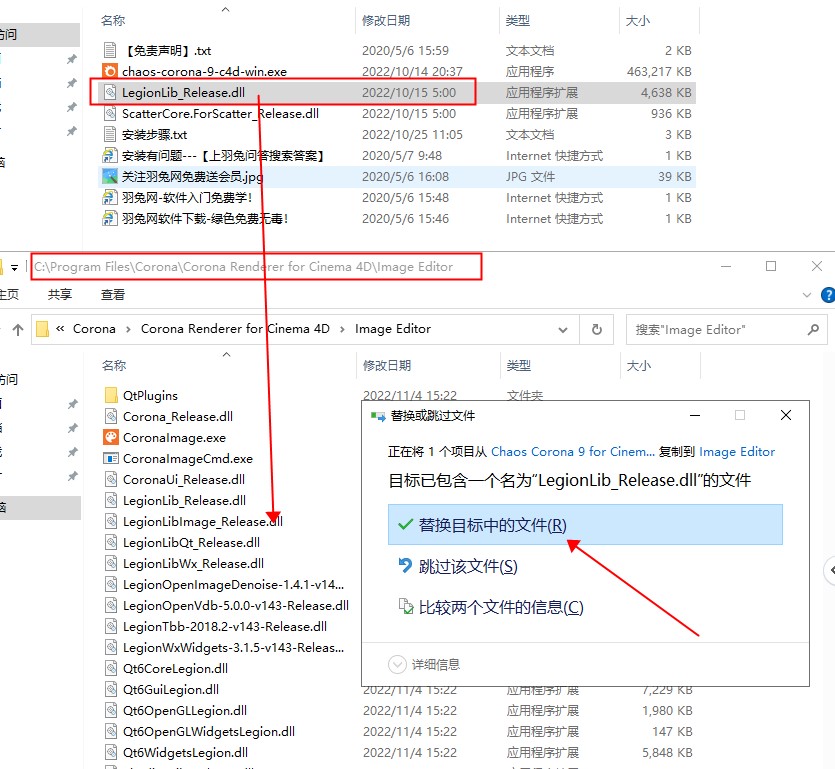Select LegionLib_Release.dll in the lower window
The image size is (835, 769).
coord(184,501)
